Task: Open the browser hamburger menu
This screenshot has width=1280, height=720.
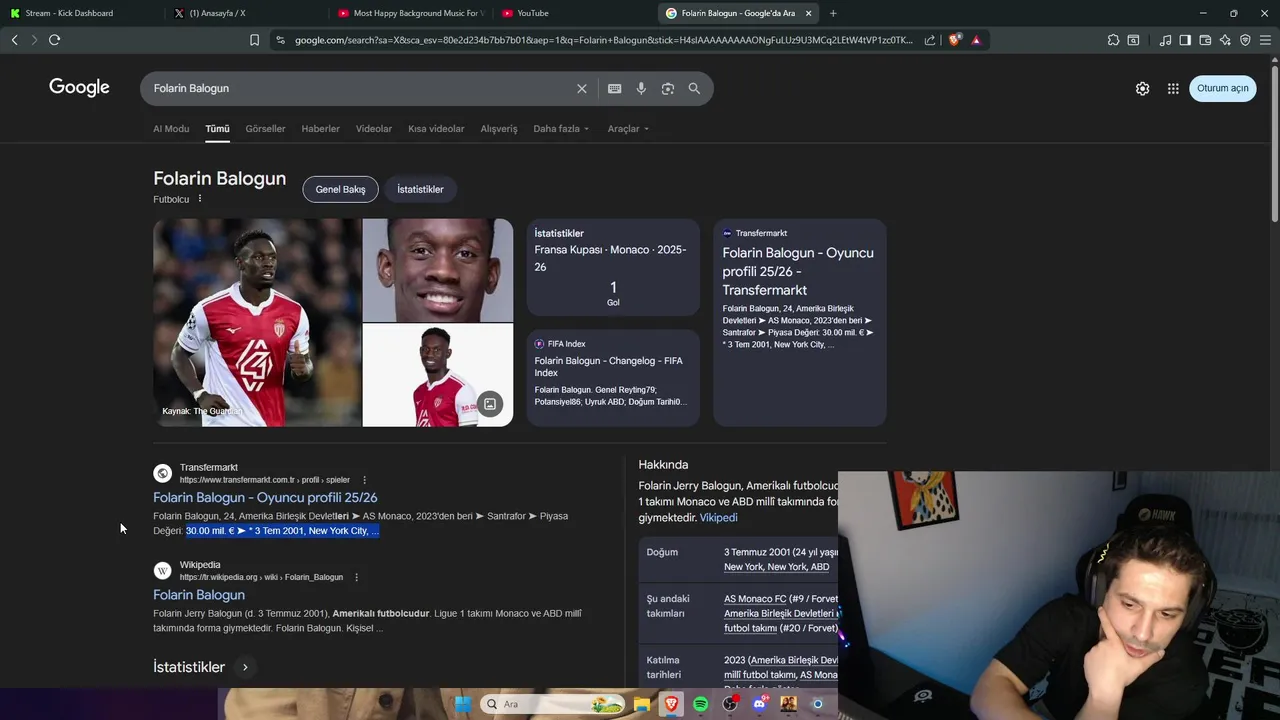Action: (x=1266, y=40)
